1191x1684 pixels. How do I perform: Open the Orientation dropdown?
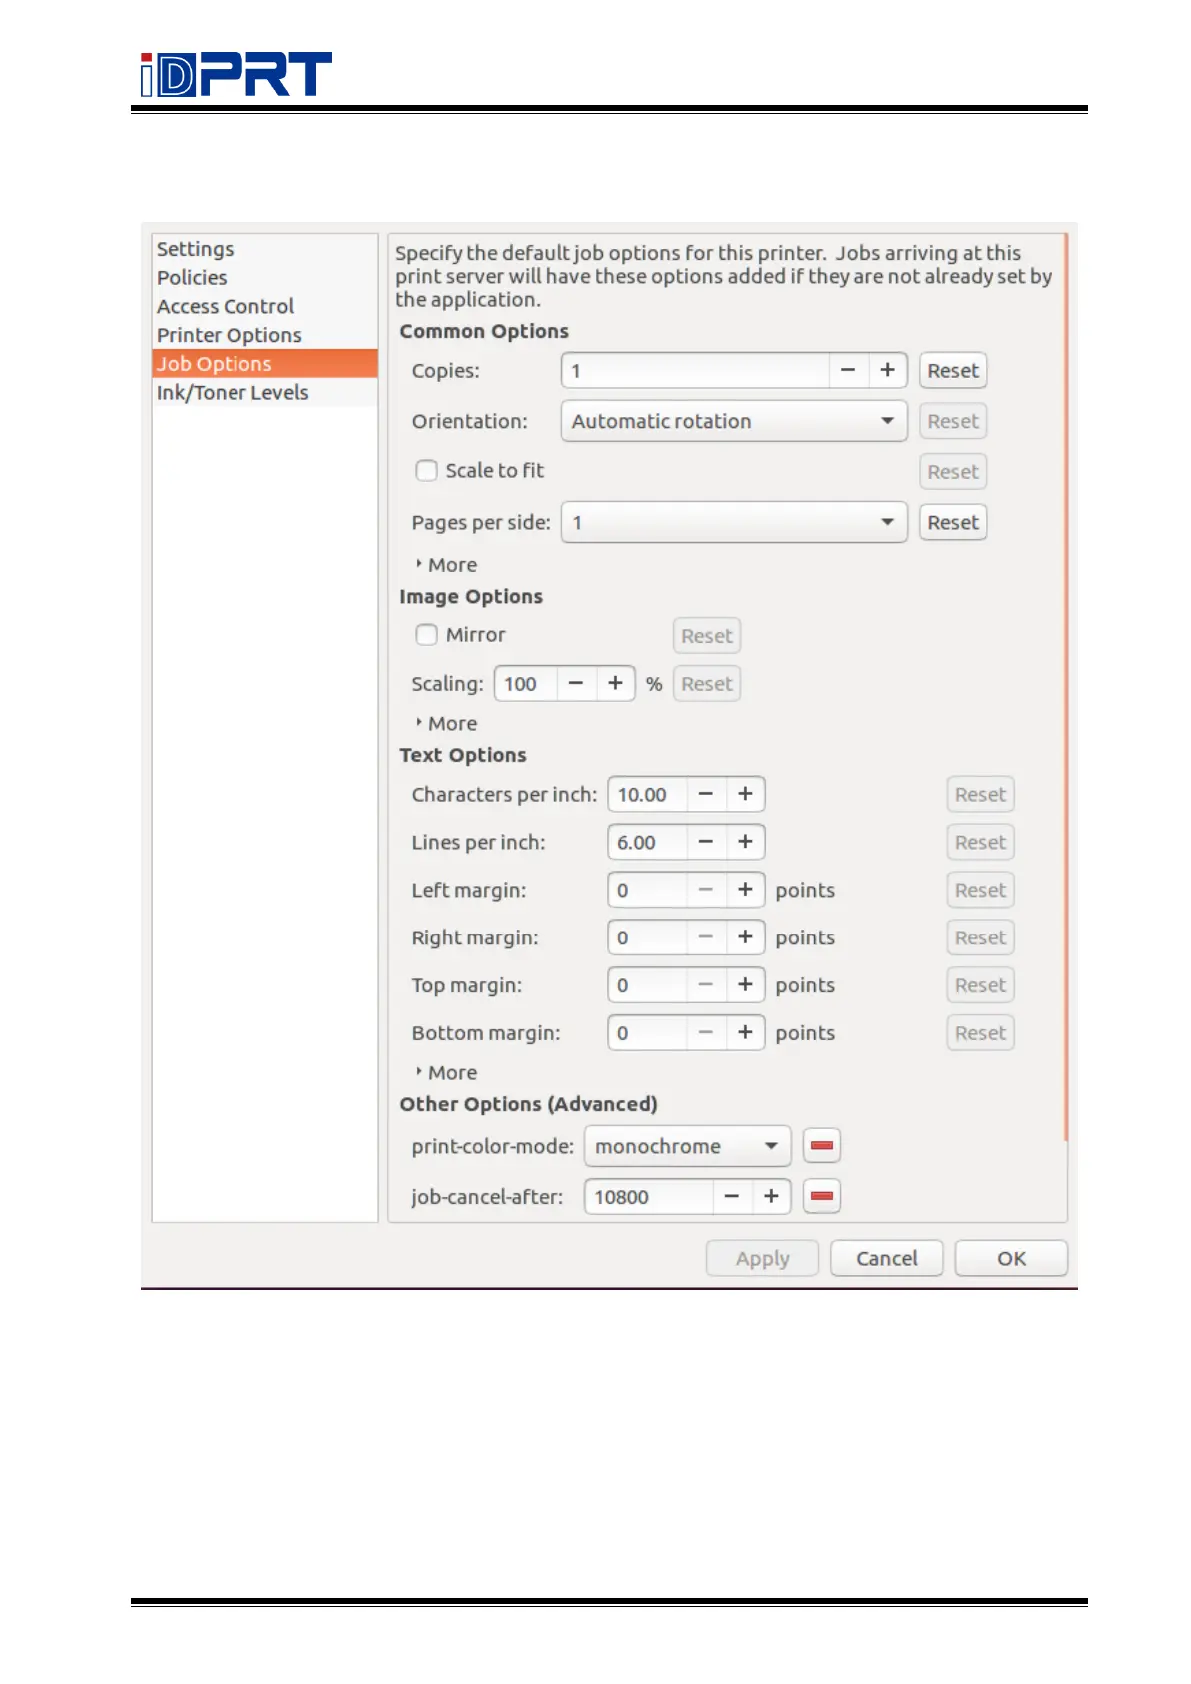(734, 421)
